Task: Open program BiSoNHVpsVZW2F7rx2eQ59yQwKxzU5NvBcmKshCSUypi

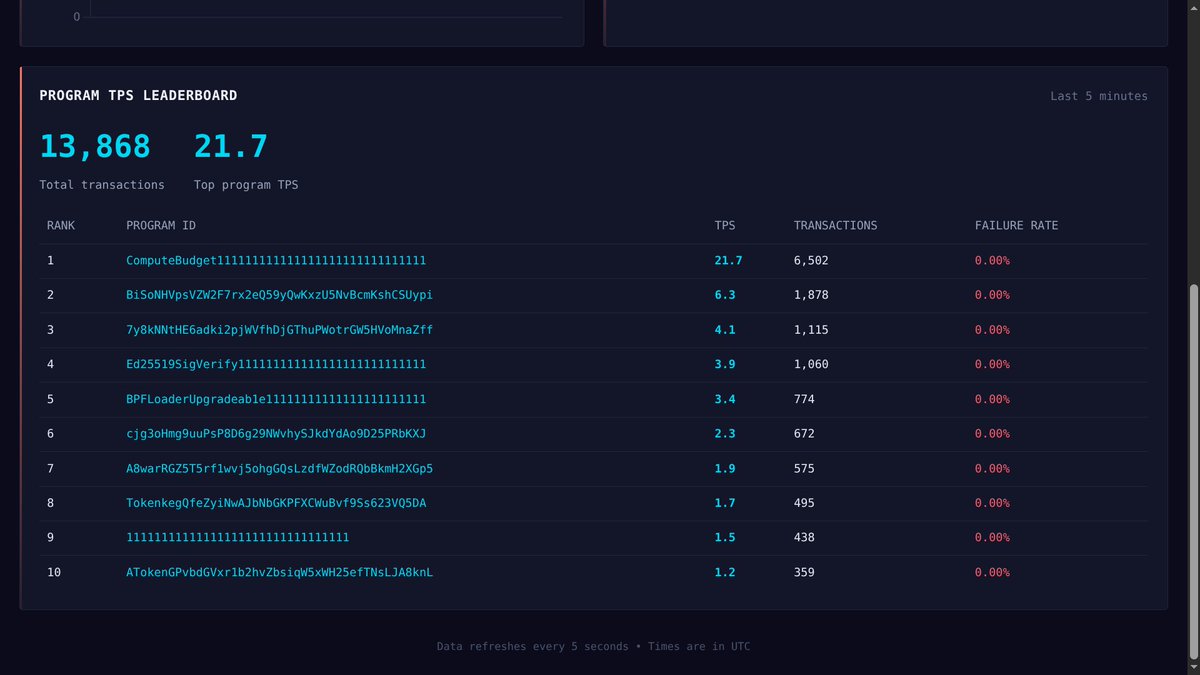Action: pos(279,295)
